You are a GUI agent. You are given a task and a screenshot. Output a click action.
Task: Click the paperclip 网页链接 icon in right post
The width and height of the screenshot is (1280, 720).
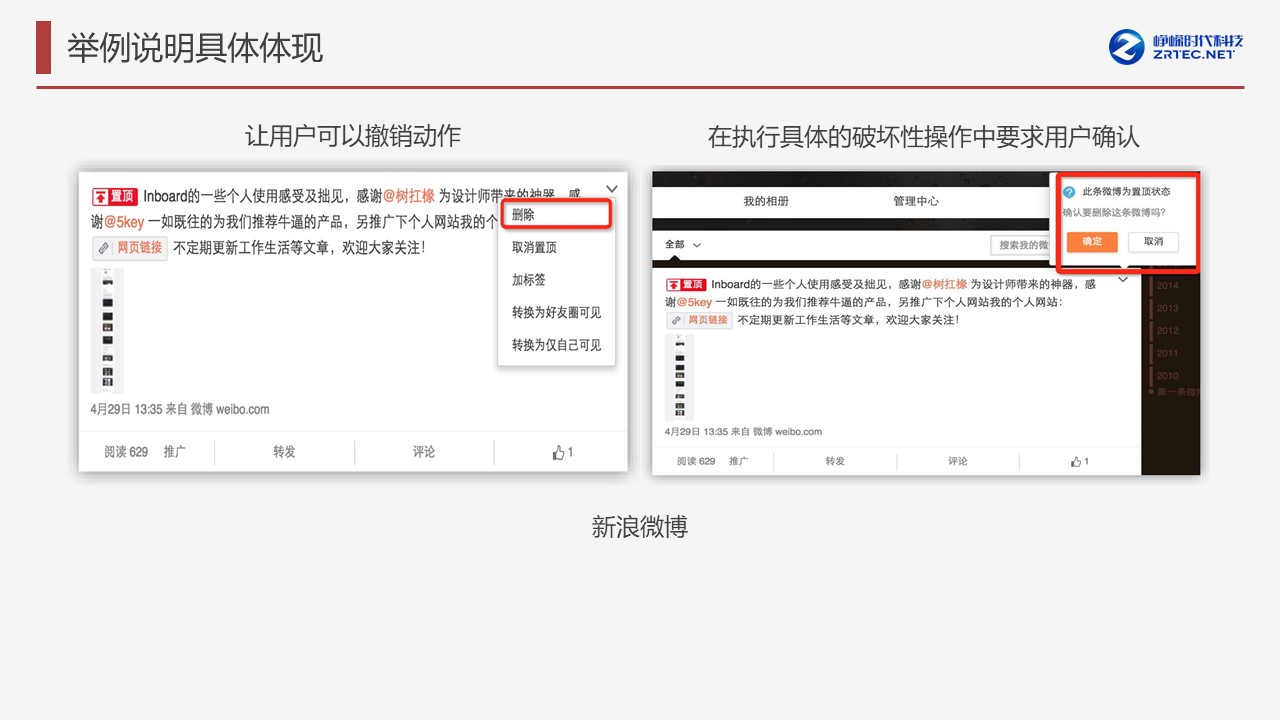point(677,320)
